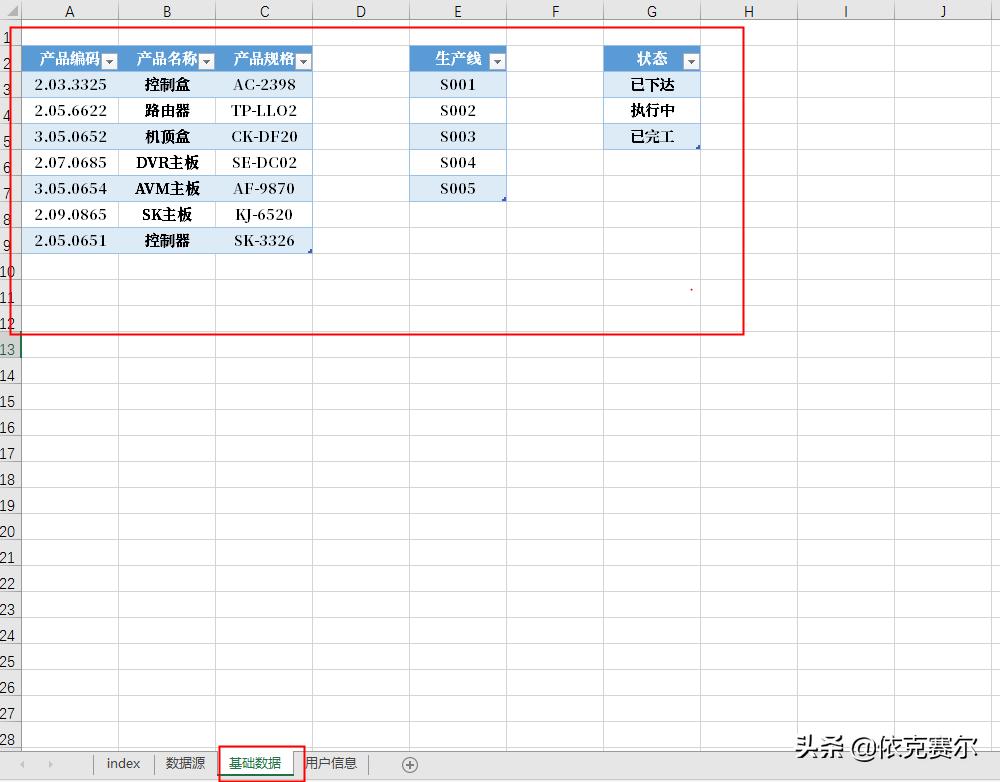This screenshot has width=1000, height=782.
Task: Select the cell containing 已完工
Action: coord(652,136)
